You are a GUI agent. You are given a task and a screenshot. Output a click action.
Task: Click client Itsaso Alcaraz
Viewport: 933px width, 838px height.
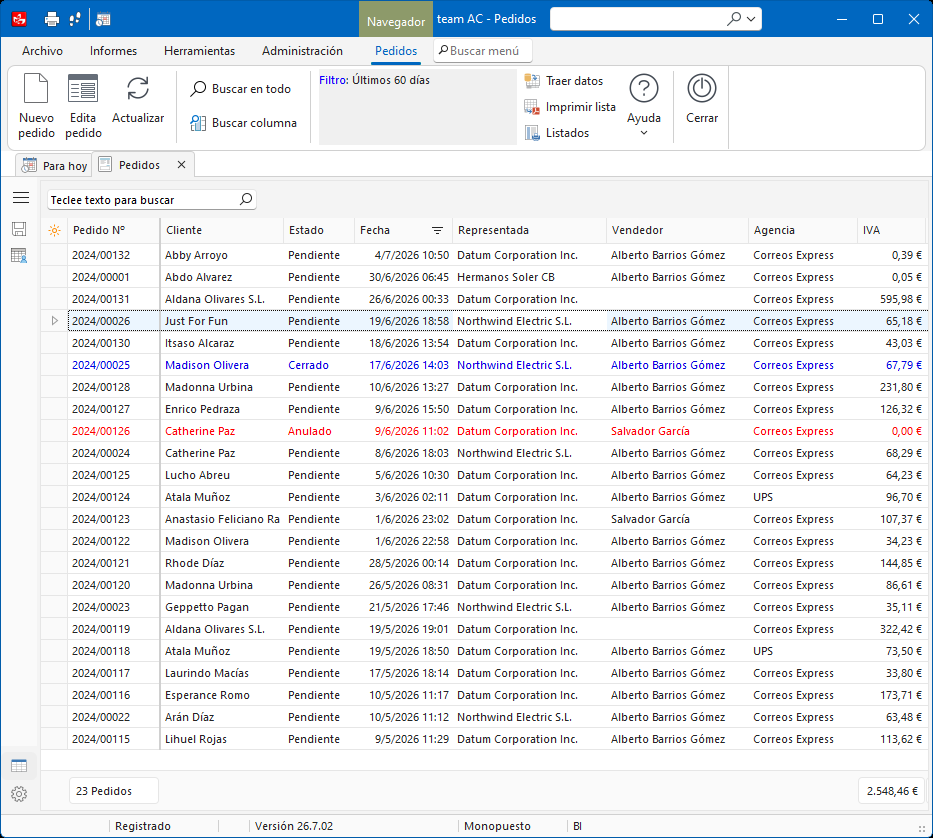click(200, 343)
